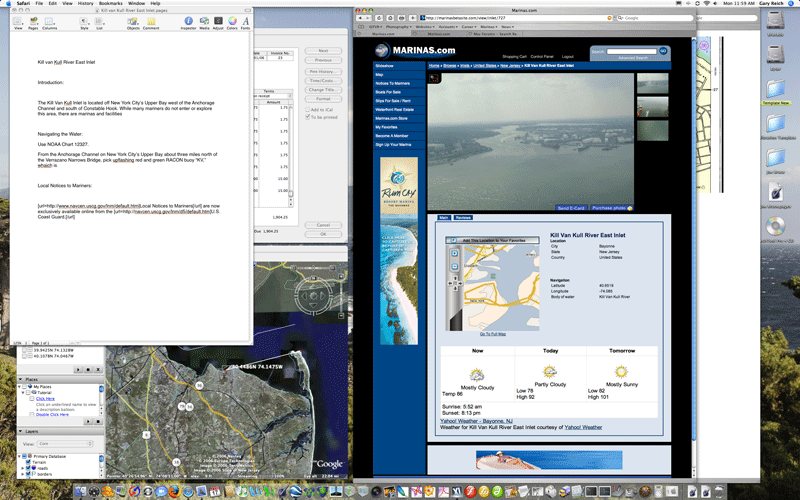800x500 pixels.
Task: Click the MARINAS.com globe logo
Action: coord(382,51)
